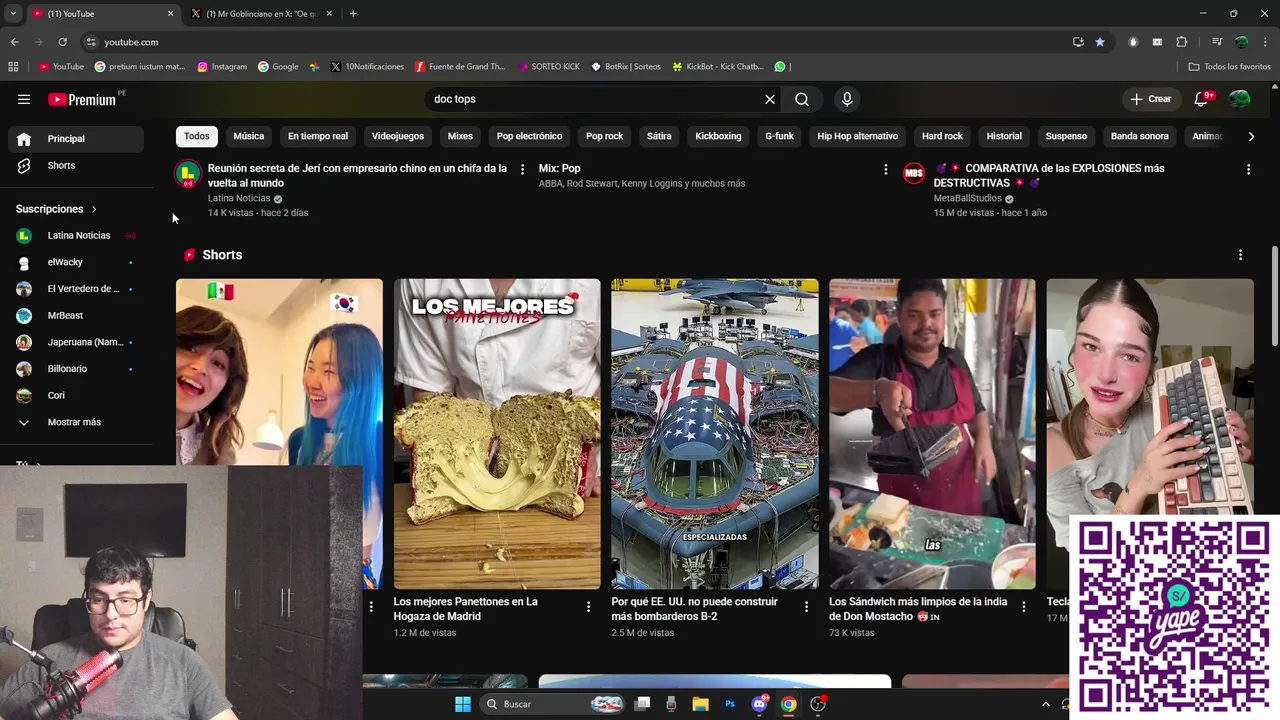The height and width of the screenshot is (720, 1280).
Task: Switch to the Mr Goblinciano X tab
Action: point(262,13)
